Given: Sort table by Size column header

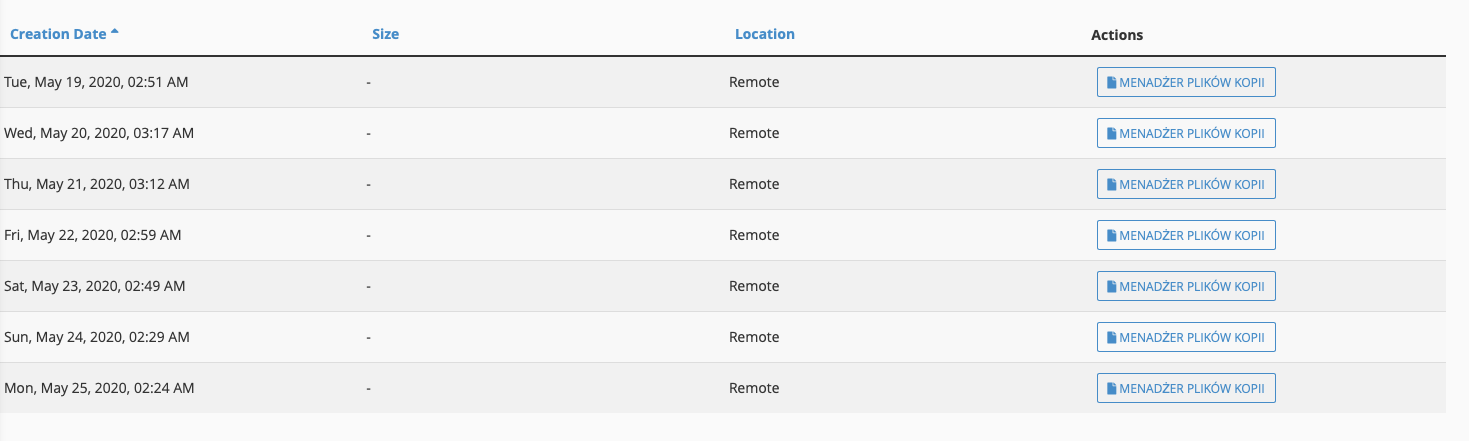Looking at the screenshot, I should pos(385,34).
